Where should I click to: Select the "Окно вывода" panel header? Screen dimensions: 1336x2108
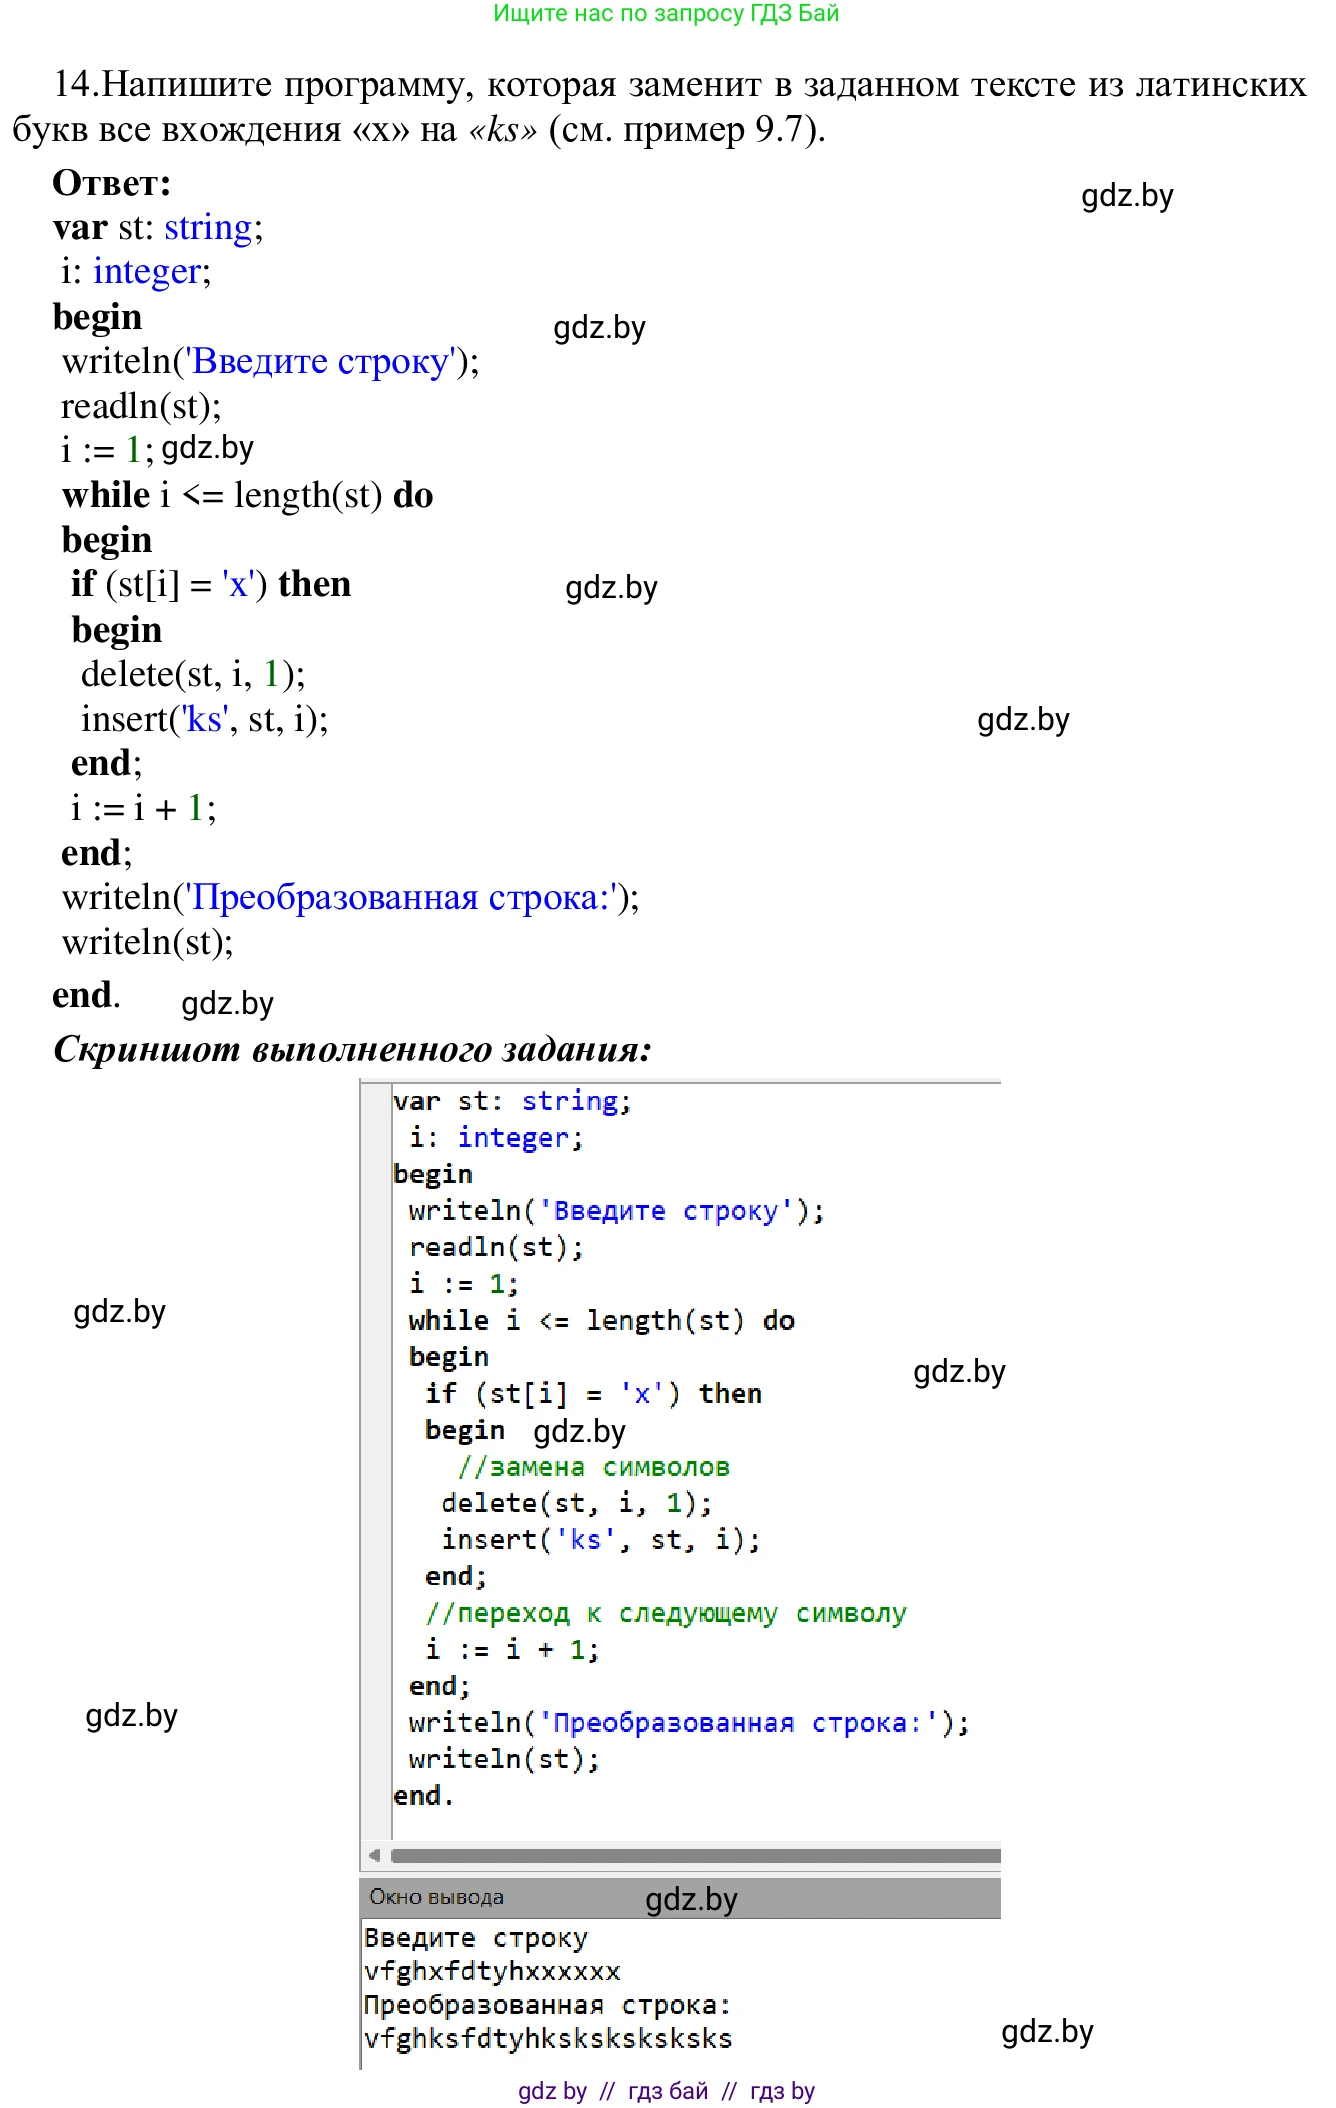tap(437, 1897)
